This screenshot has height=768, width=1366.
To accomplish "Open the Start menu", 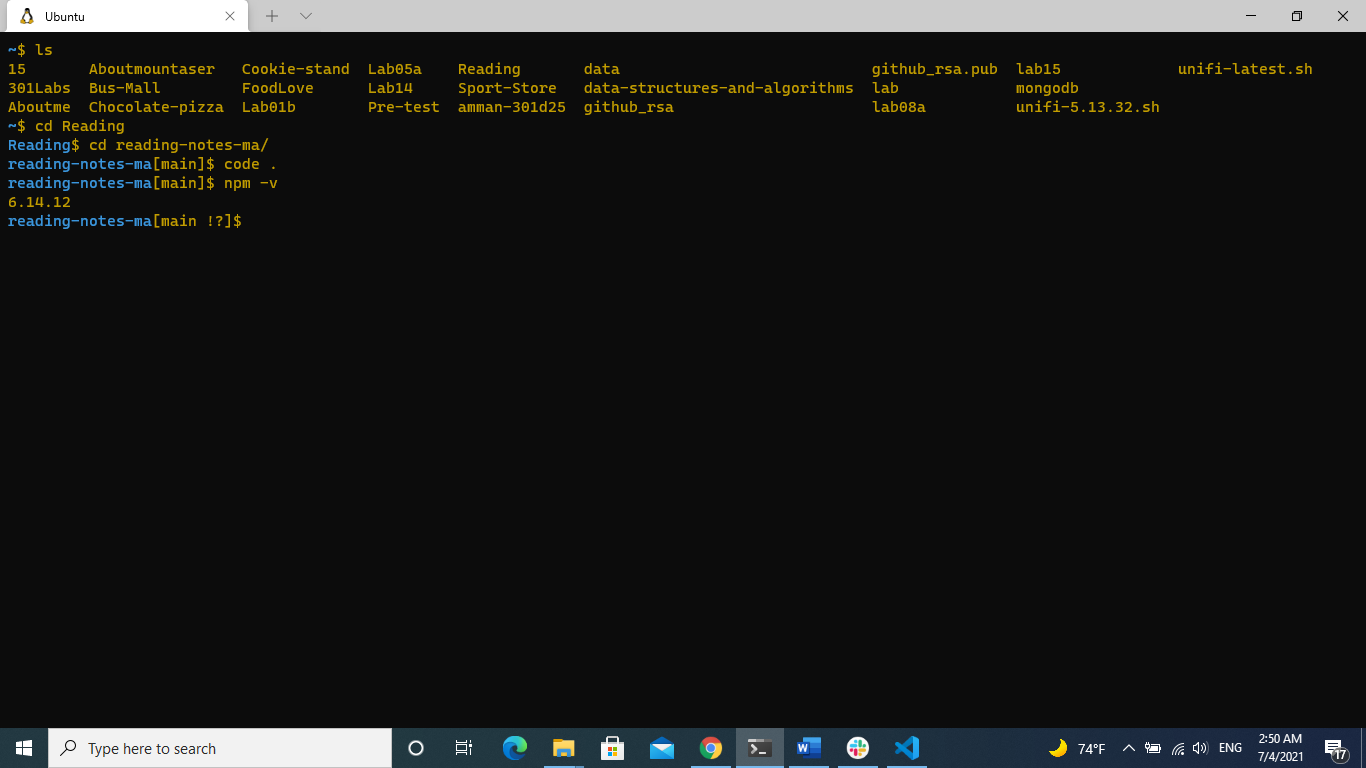I will pyautogui.click(x=22, y=747).
